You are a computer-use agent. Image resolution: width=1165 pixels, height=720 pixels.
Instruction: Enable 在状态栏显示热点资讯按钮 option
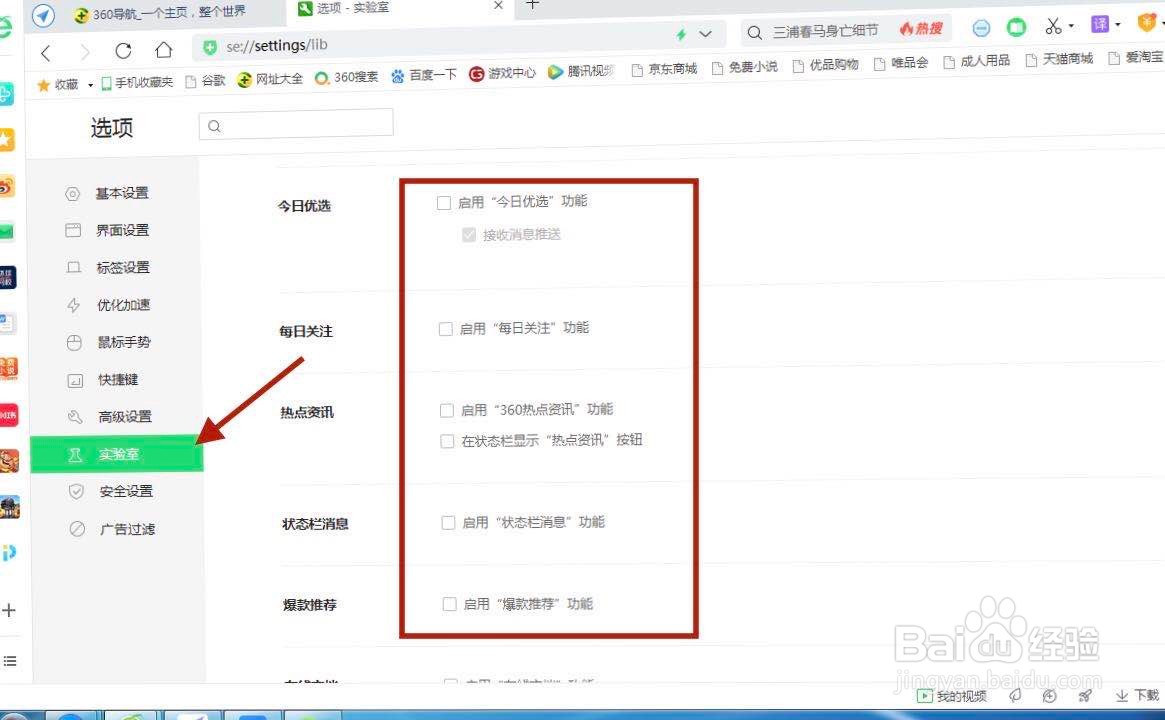point(447,440)
